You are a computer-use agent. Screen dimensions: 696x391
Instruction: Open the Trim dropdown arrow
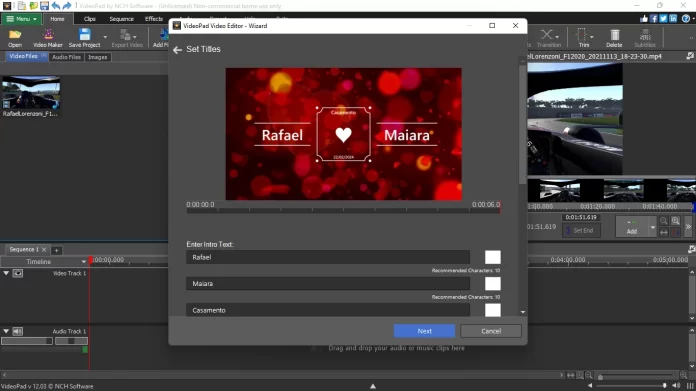[x=592, y=37]
